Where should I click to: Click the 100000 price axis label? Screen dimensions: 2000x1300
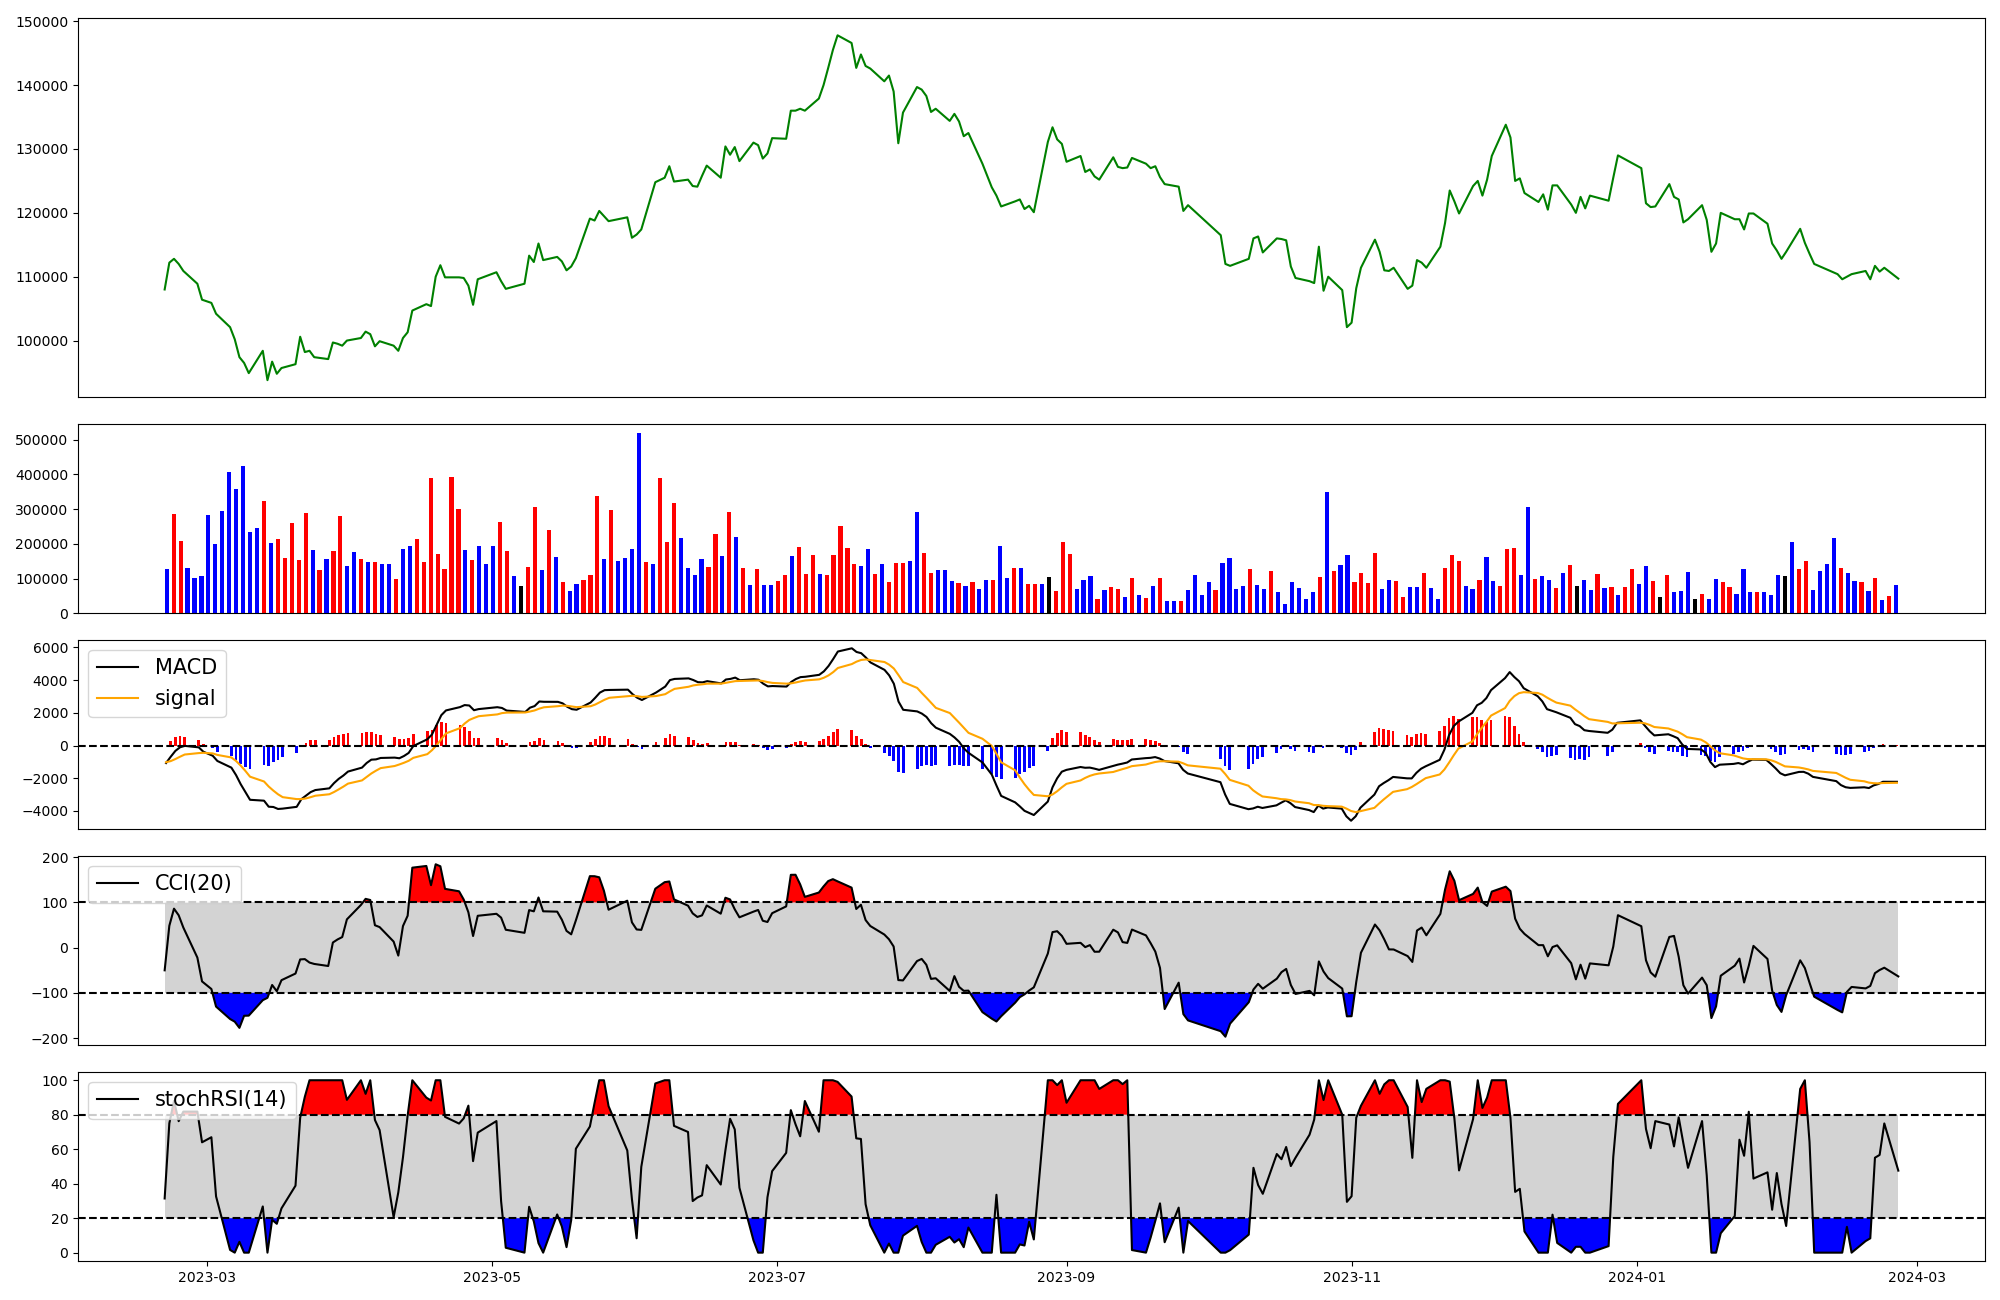pos(43,341)
